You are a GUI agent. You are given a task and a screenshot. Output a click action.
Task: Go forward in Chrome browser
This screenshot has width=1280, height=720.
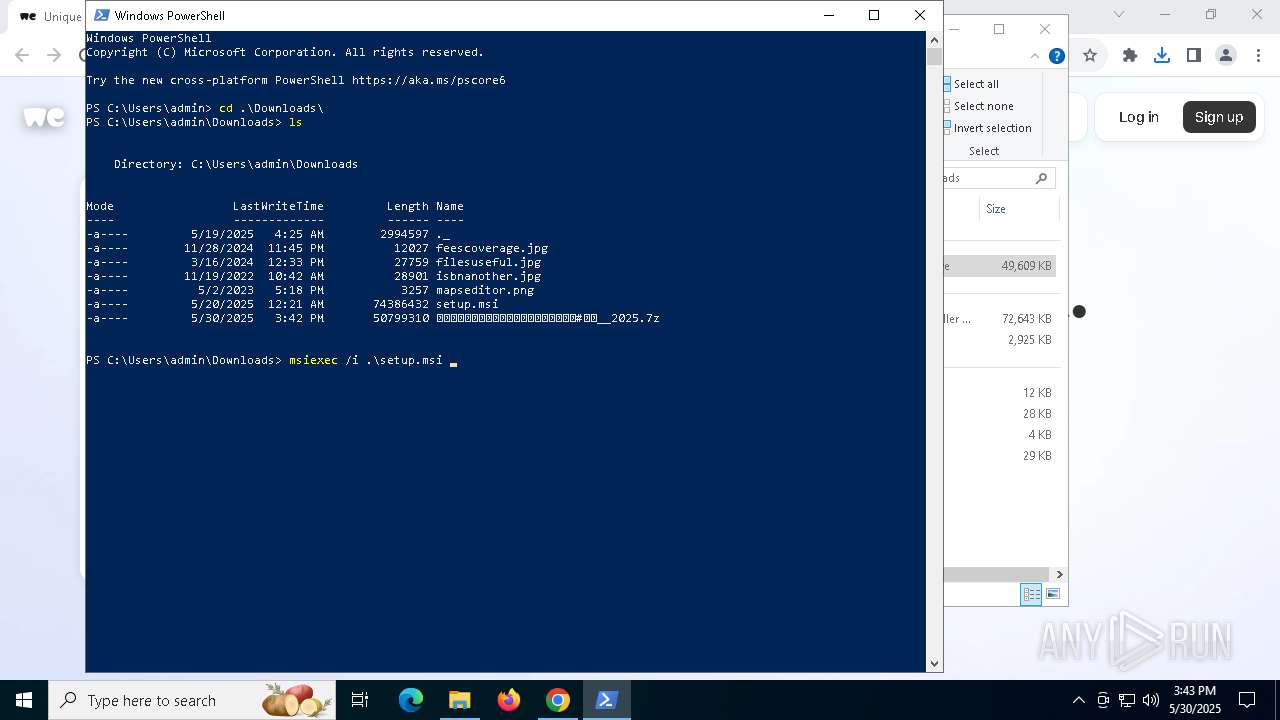pyautogui.click(x=54, y=56)
